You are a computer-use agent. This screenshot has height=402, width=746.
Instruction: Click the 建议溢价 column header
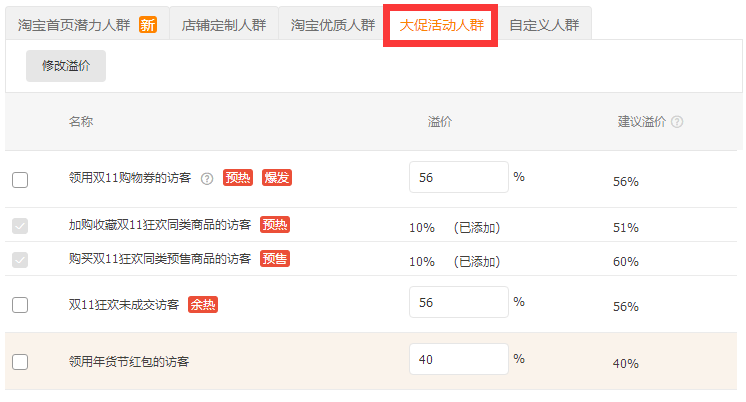tap(642, 121)
